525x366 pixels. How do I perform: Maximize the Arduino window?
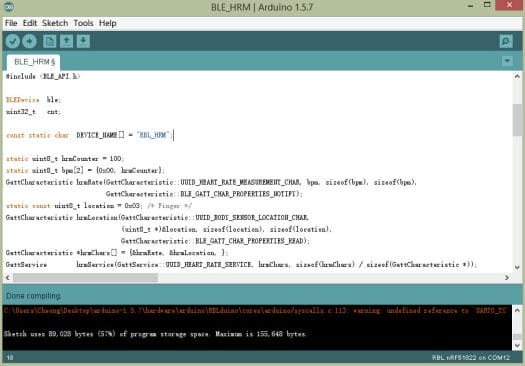(488, 5)
